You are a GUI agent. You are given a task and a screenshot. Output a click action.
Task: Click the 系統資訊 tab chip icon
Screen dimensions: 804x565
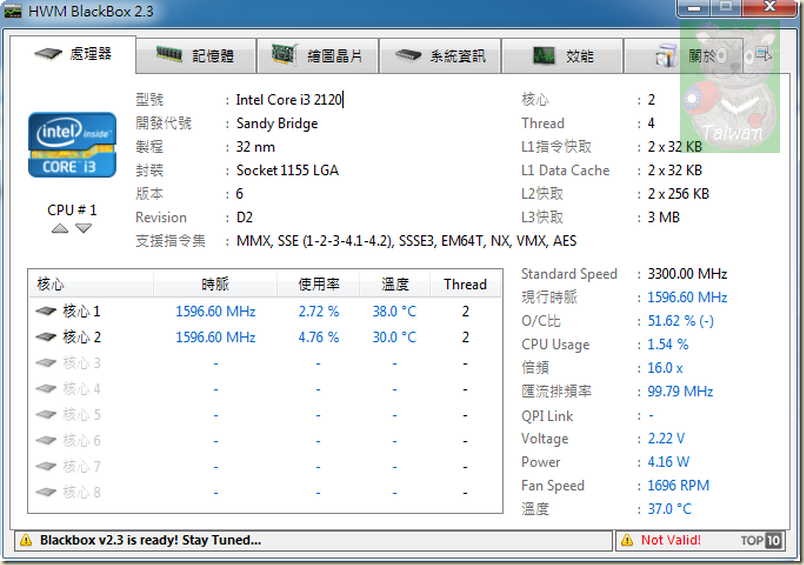point(408,55)
